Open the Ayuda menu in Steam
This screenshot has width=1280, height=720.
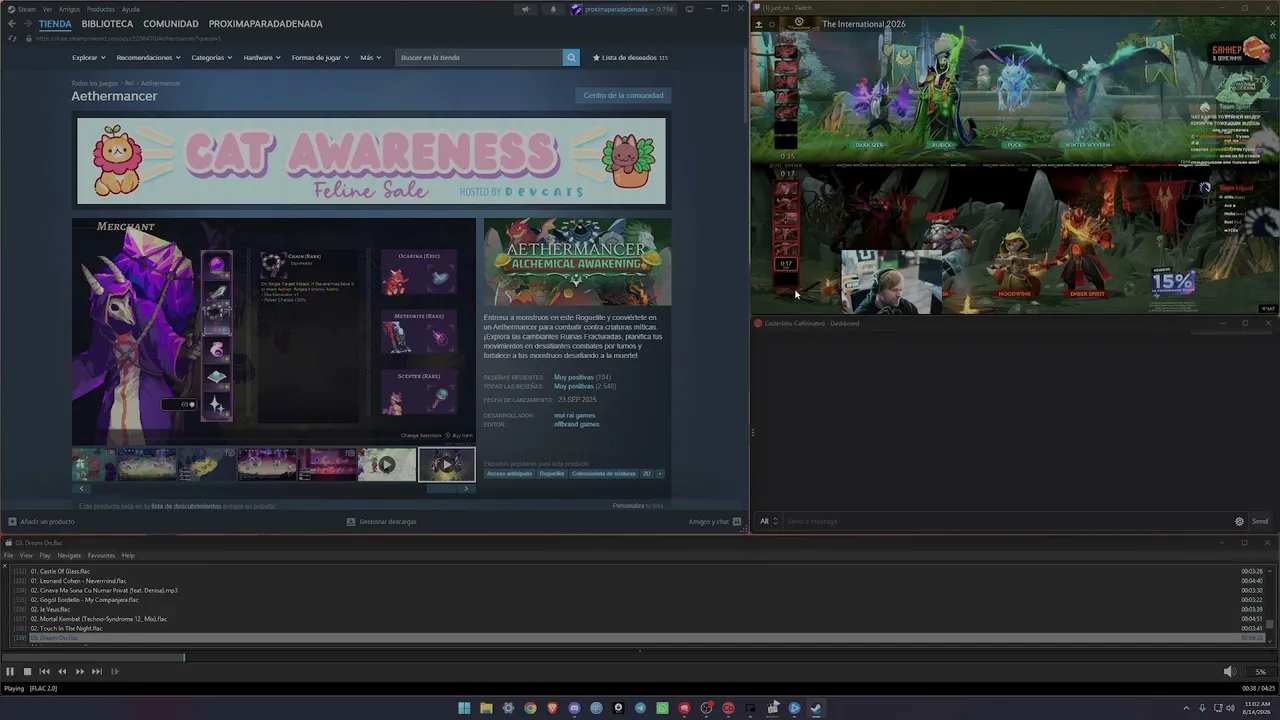click(131, 9)
